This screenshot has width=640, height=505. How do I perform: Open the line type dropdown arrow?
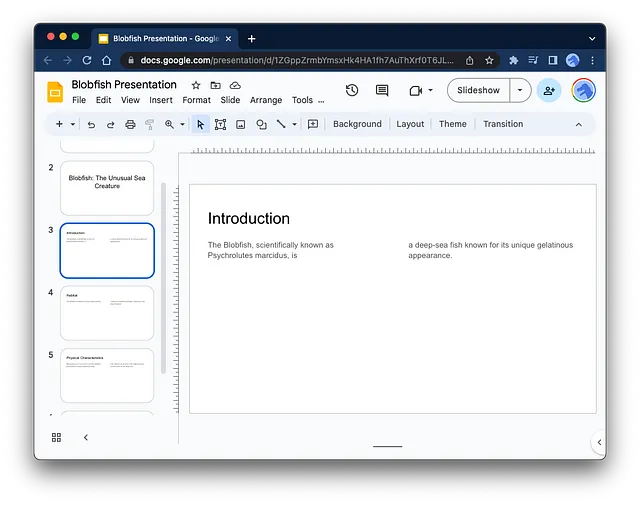pyautogui.click(x=294, y=124)
